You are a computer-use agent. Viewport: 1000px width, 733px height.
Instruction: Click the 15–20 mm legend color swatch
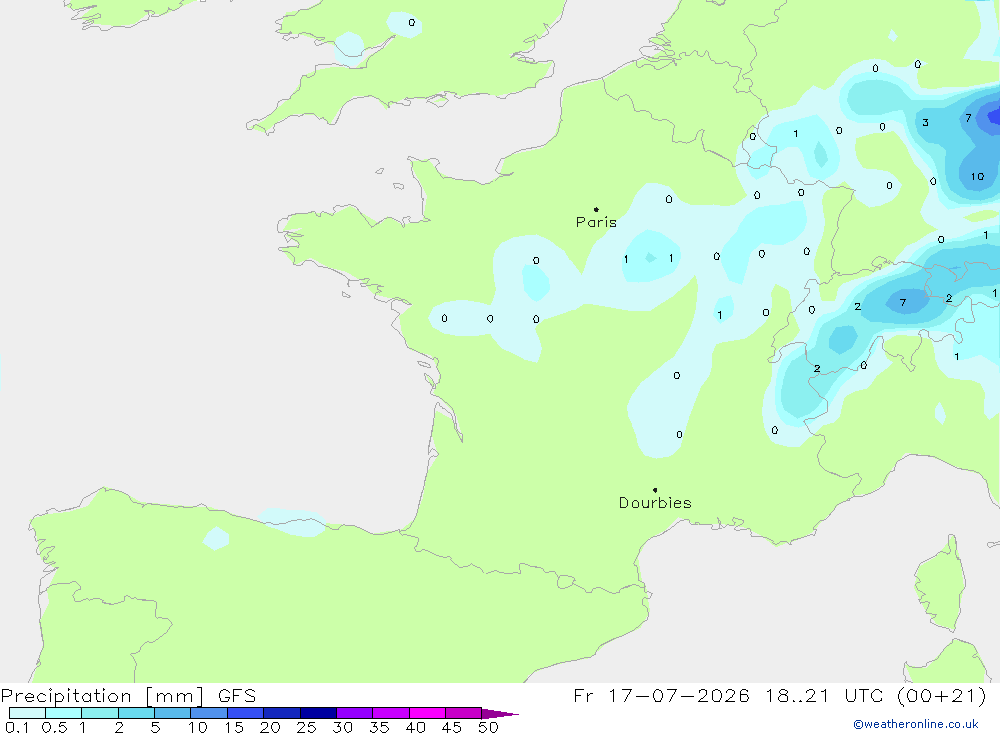pos(246,713)
